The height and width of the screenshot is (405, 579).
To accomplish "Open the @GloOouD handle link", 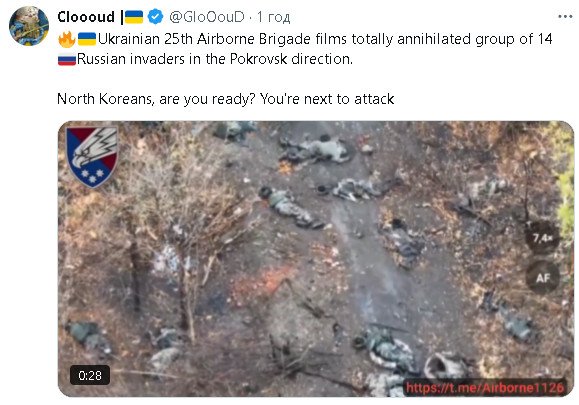I will [x=207, y=17].
